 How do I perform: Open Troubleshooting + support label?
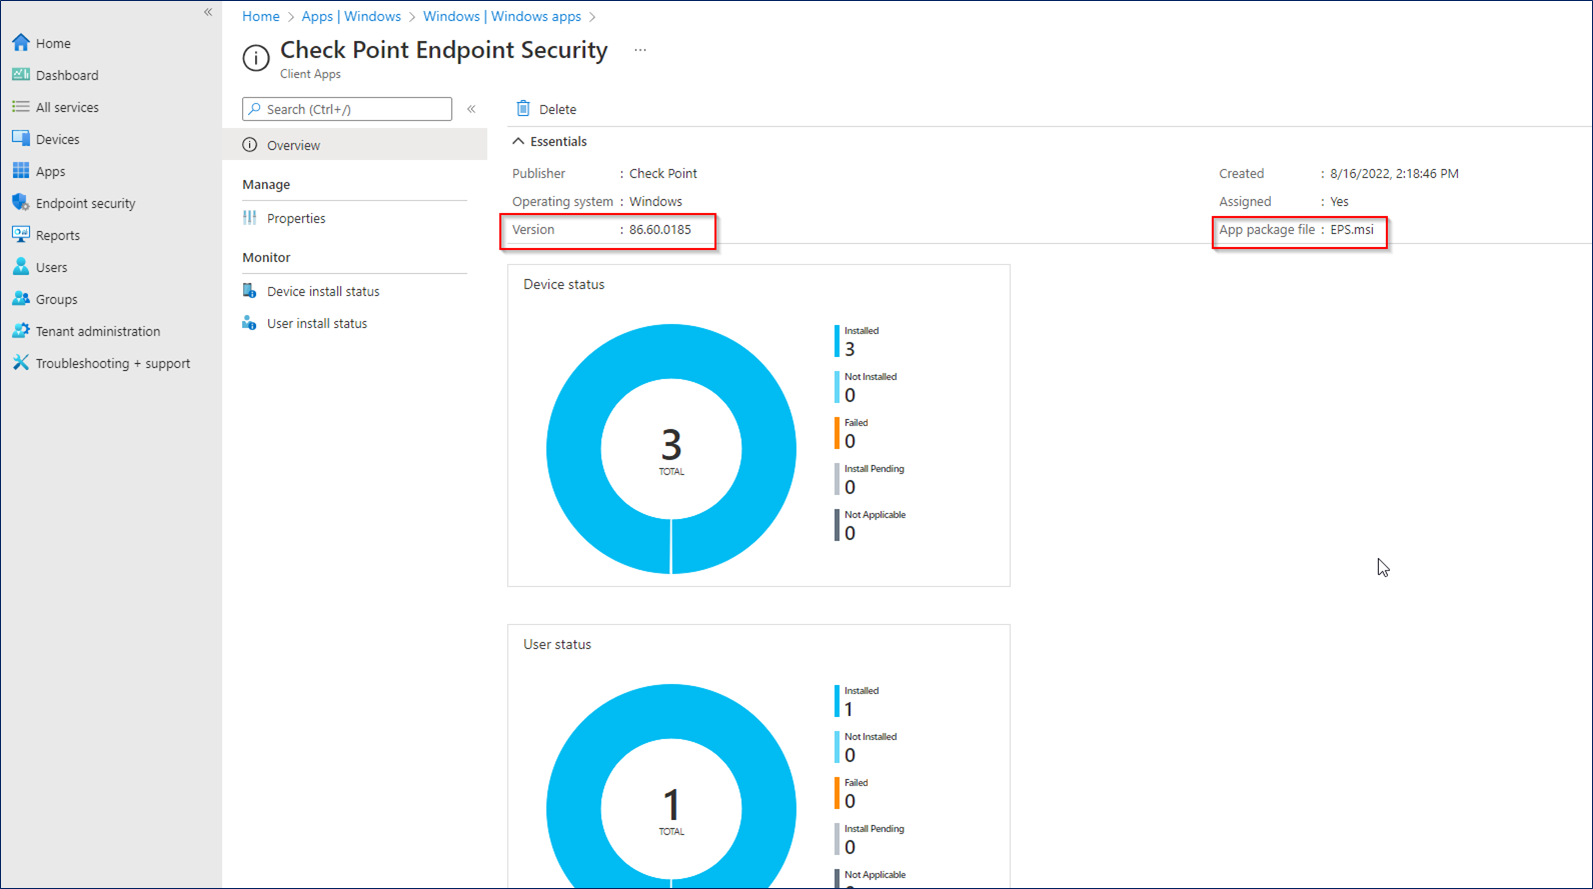113,363
